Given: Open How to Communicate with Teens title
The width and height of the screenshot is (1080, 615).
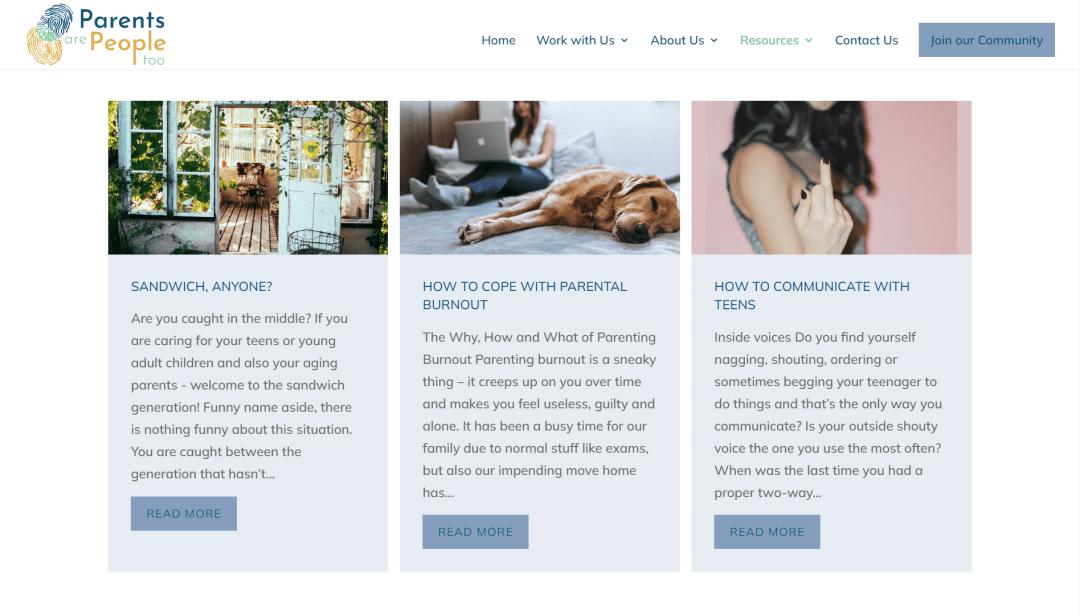Looking at the screenshot, I should pyautogui.click(x=812, y=295).
